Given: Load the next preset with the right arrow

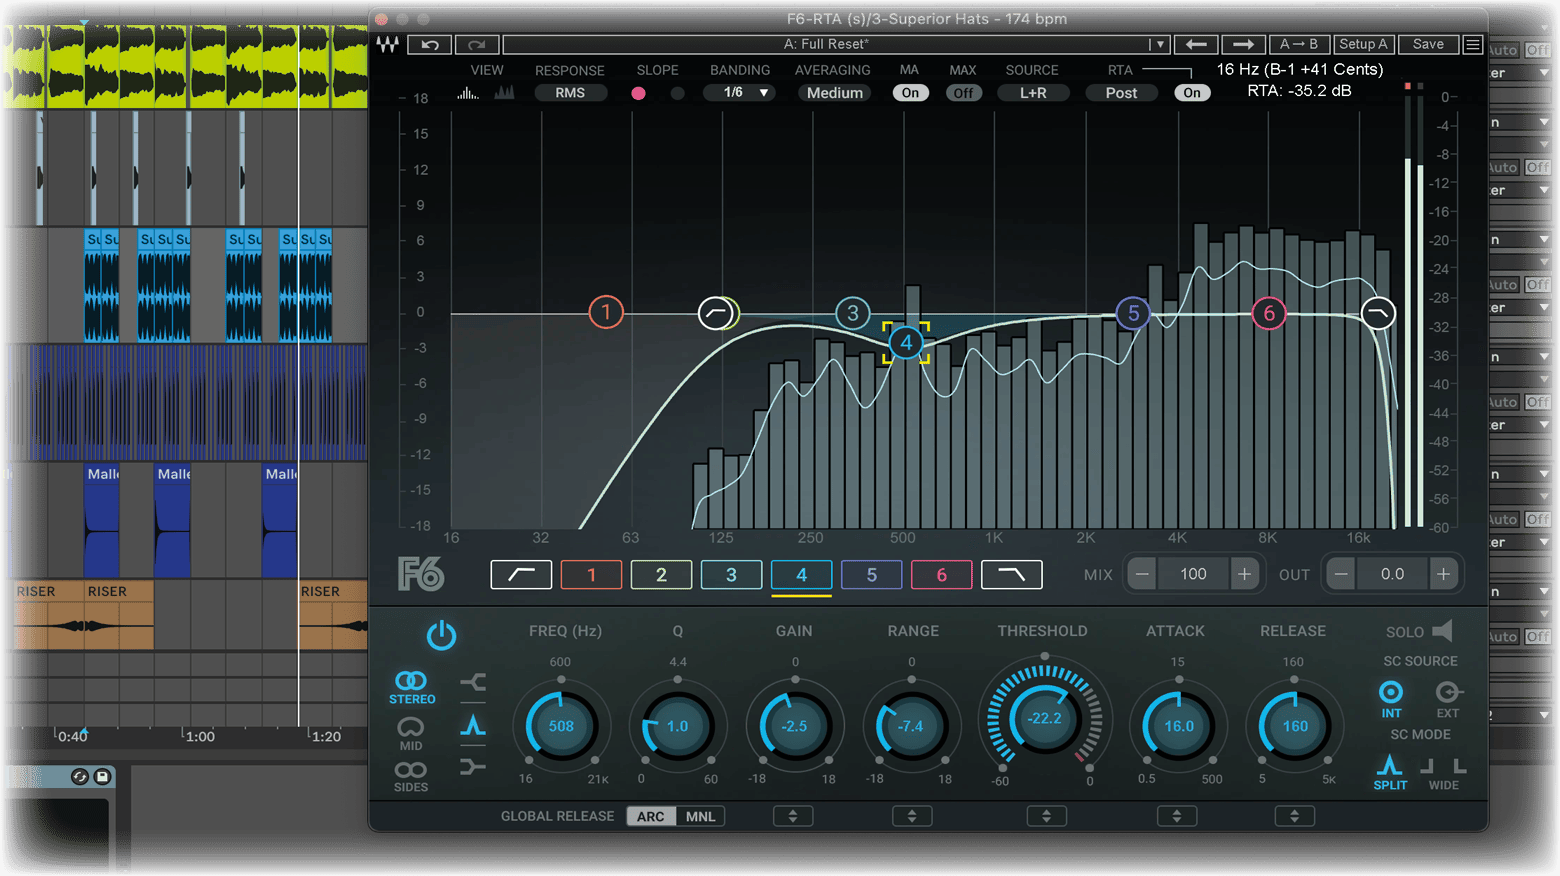Looking at the screenshot, I should click(1243, 44).
